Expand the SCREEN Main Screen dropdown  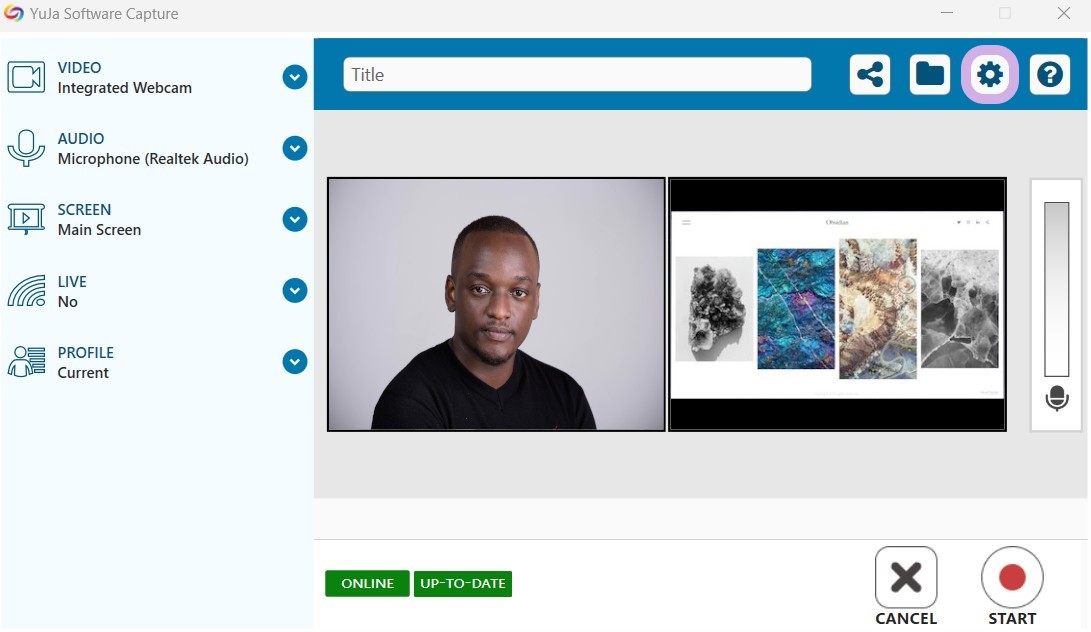(295, 219)
